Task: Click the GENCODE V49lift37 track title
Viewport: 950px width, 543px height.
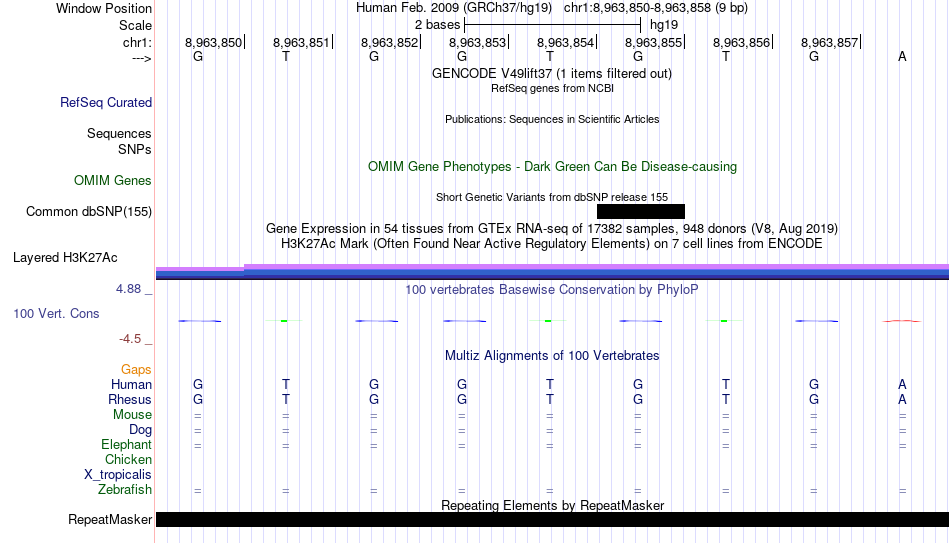Action: coord(551,73)
